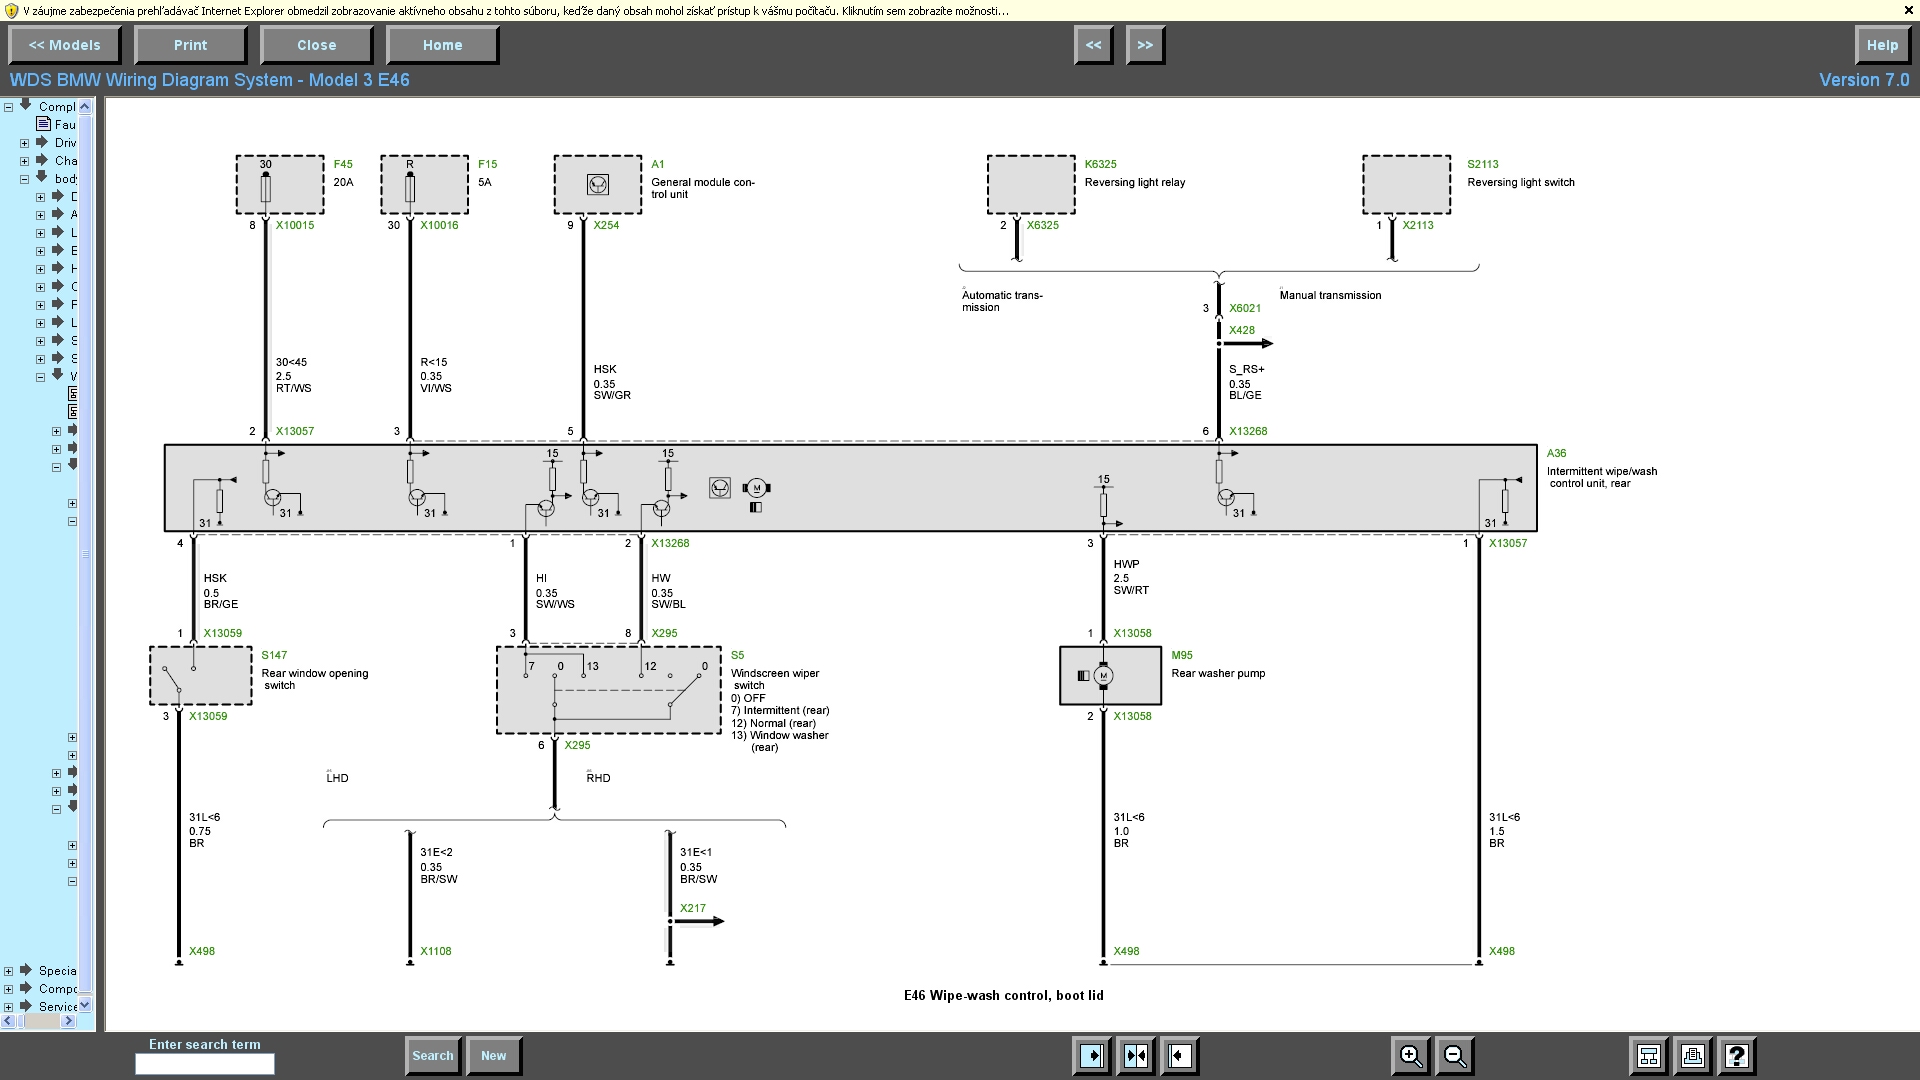
Task: Click the Fau document icon in tree
Action: 43,124
